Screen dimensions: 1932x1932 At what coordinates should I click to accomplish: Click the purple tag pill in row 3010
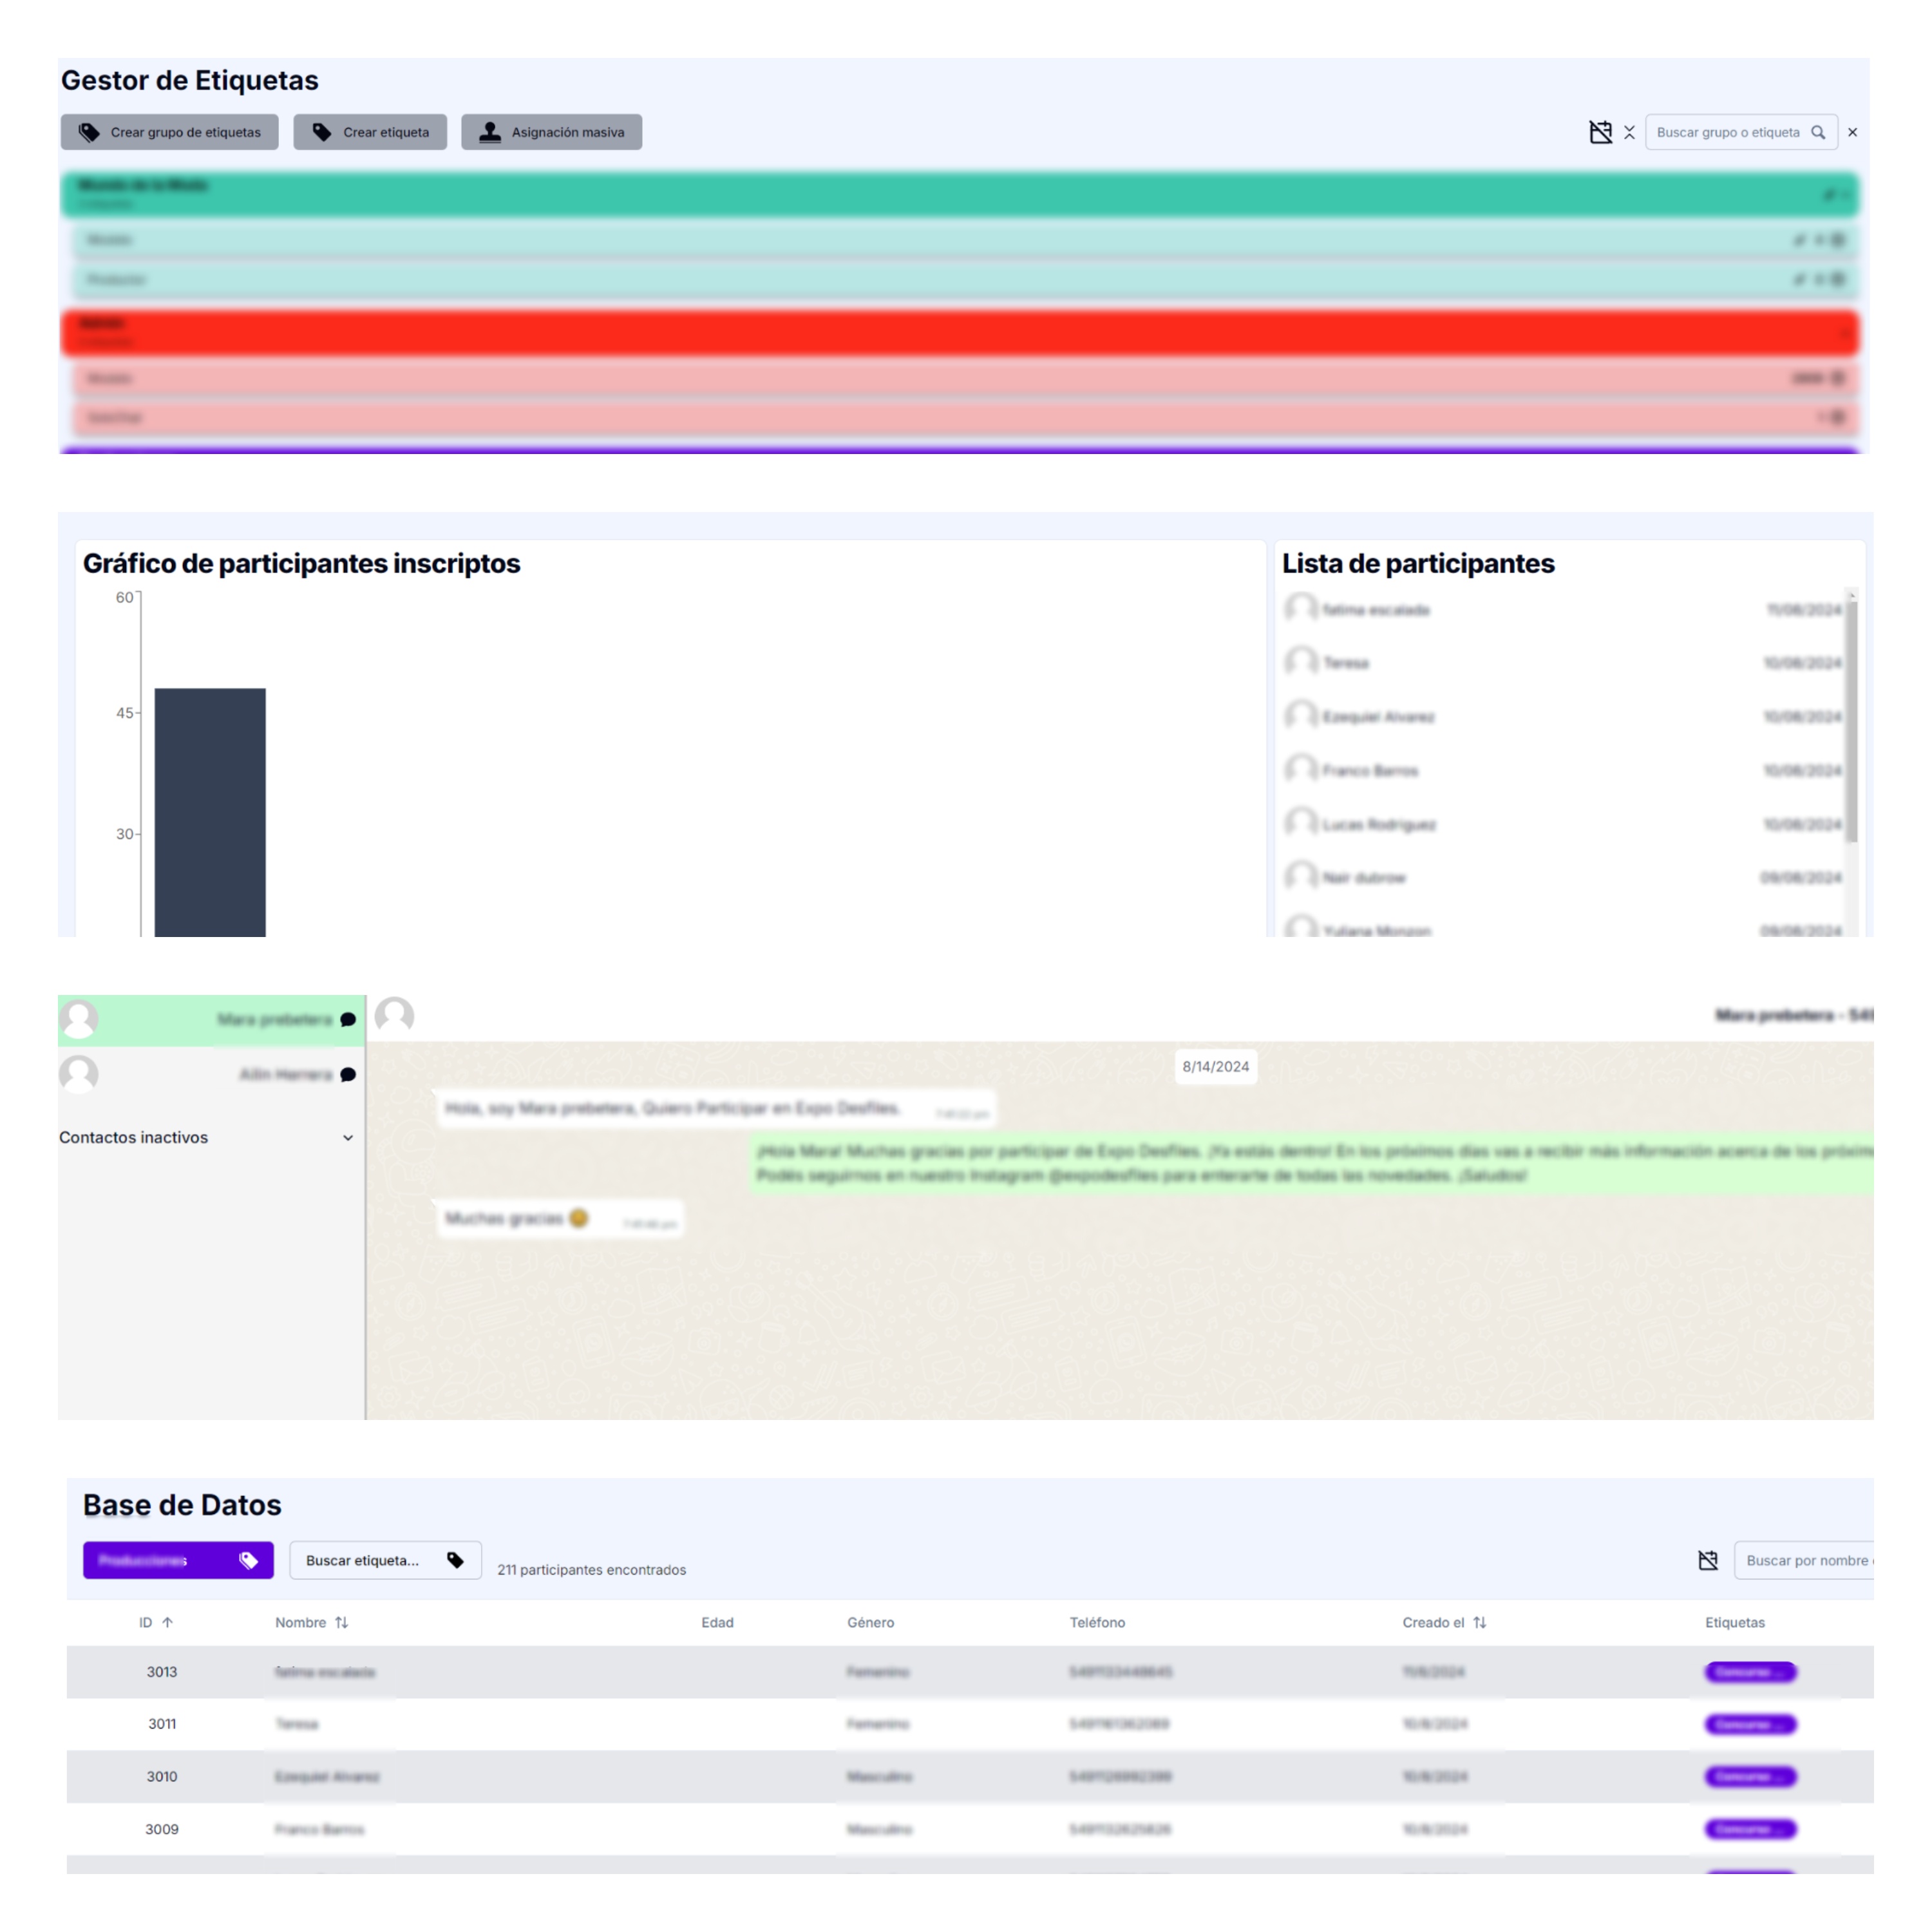tap(1750, 1777)
